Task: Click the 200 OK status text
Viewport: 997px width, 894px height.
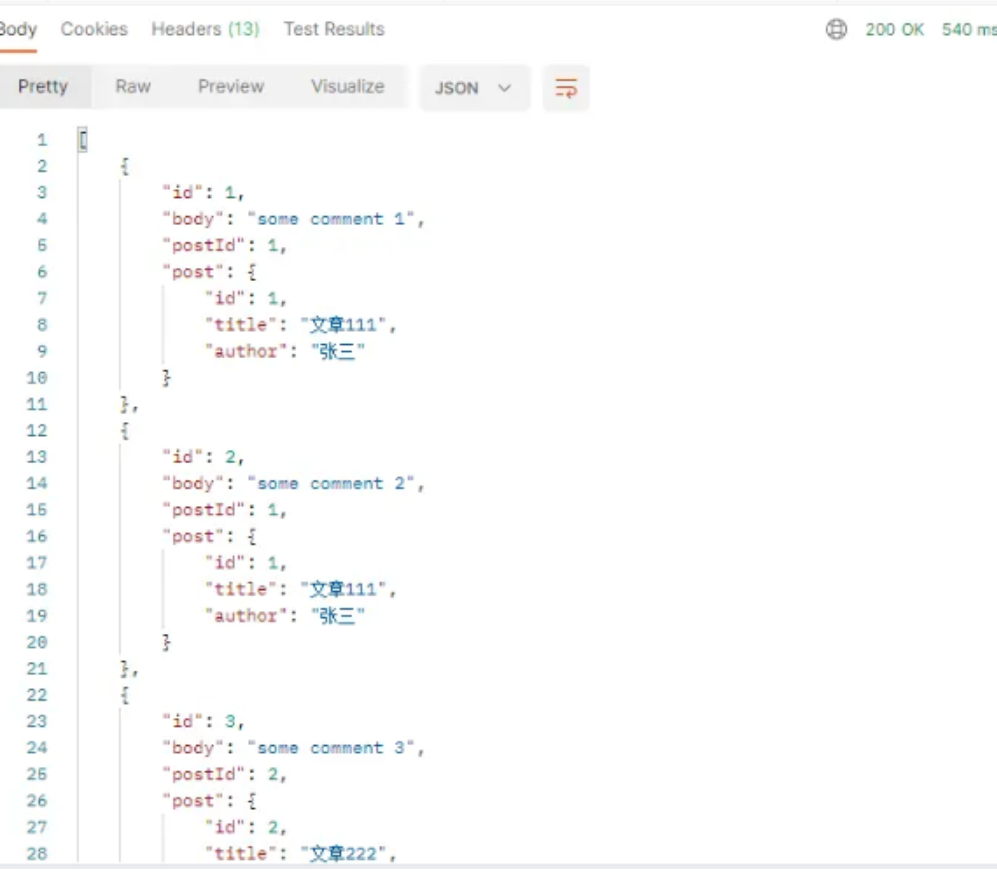Action: coord(895,29)
